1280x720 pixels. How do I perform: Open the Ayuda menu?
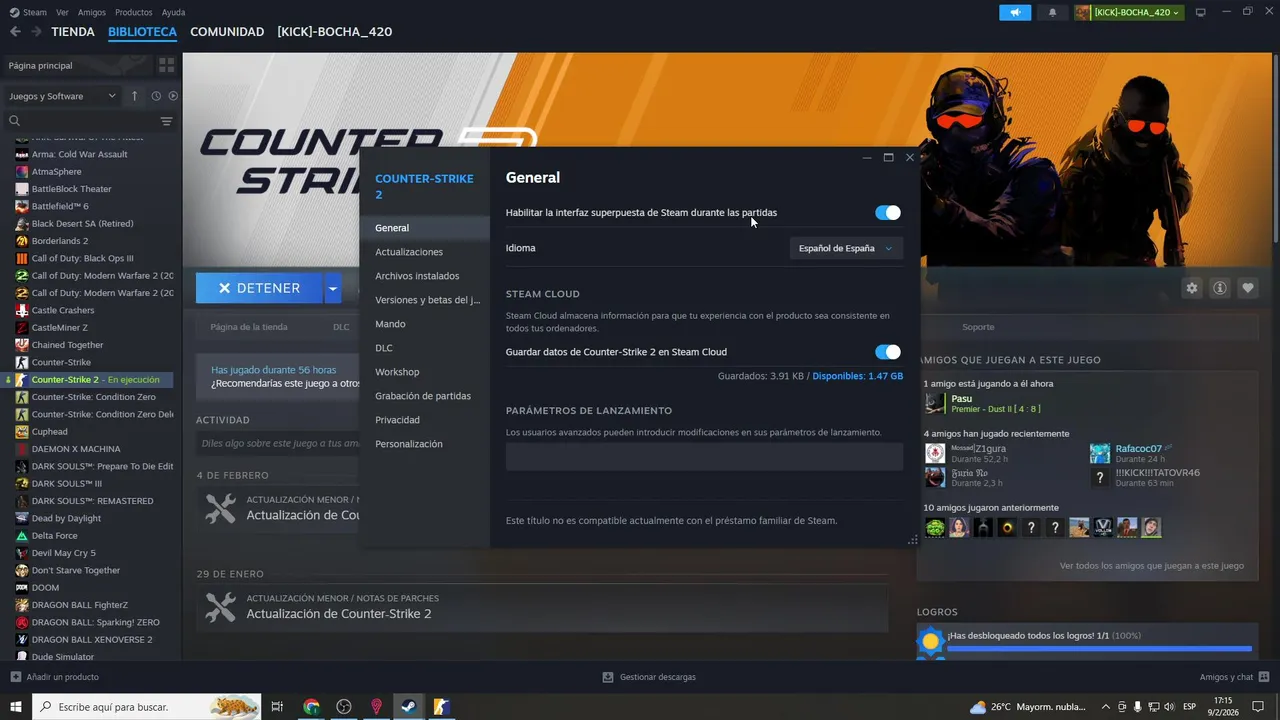coord(173,12)
